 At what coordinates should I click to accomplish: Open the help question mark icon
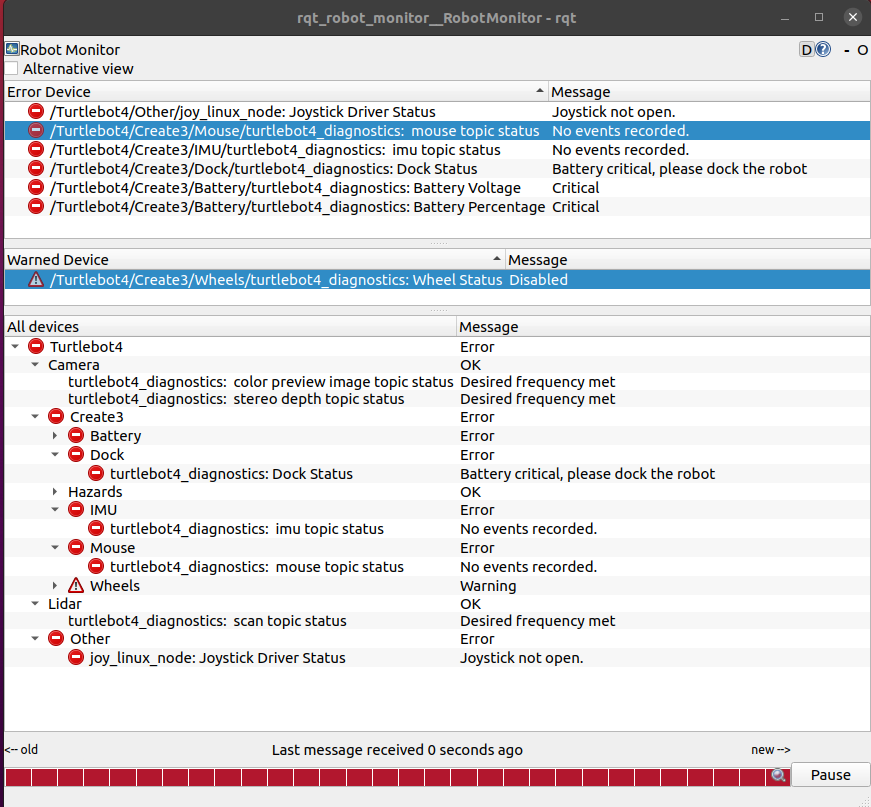pyautogui.click(x=823, y=49)
